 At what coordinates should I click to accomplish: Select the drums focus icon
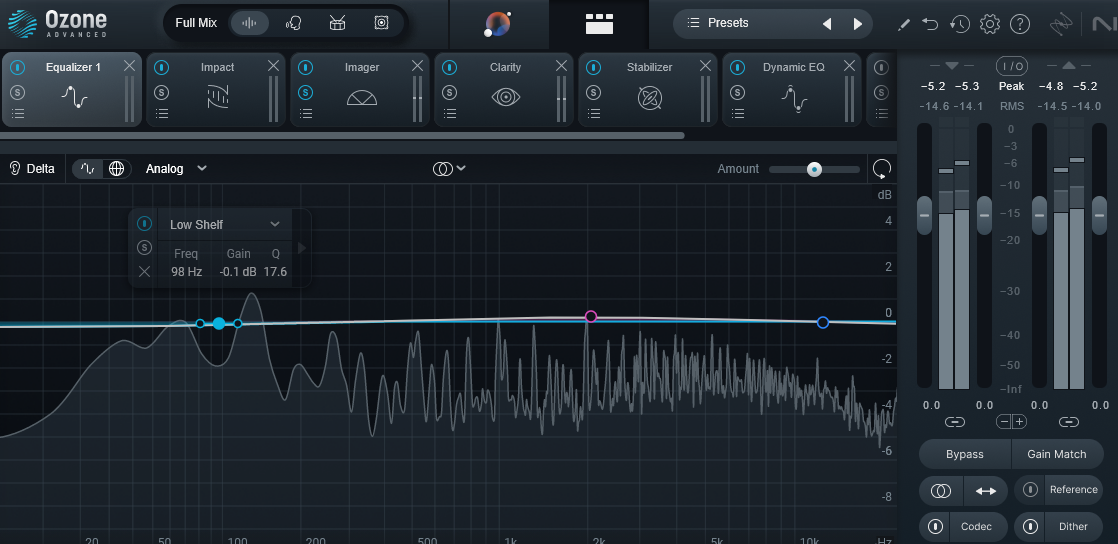click(337, 23)
